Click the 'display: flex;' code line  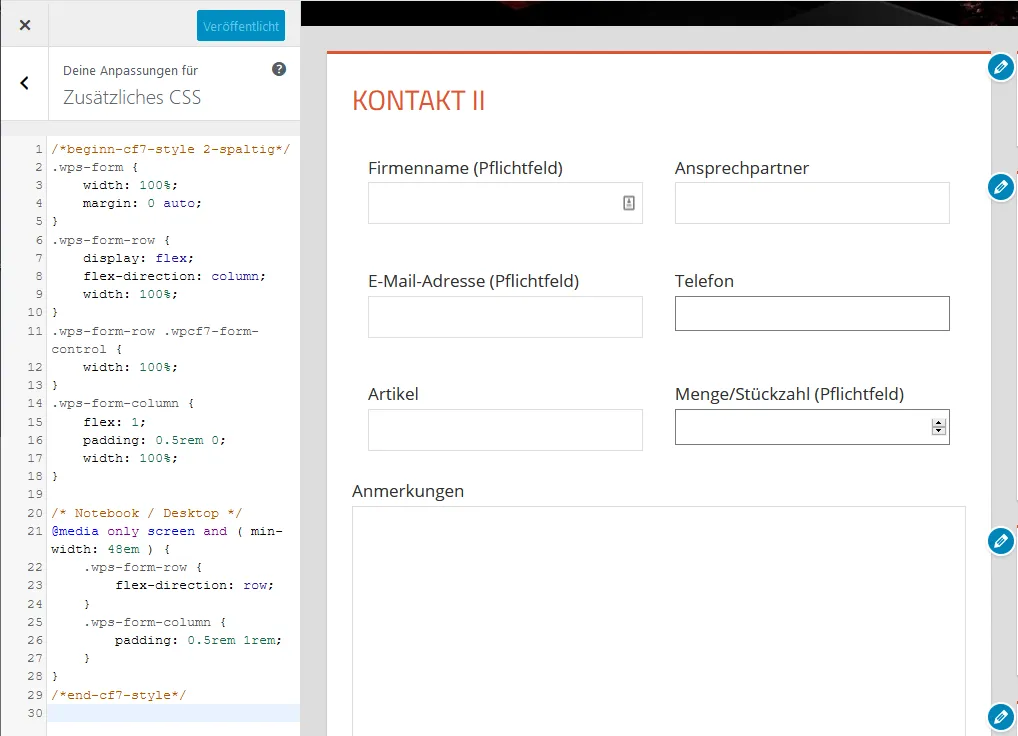[x=138, y=258]
